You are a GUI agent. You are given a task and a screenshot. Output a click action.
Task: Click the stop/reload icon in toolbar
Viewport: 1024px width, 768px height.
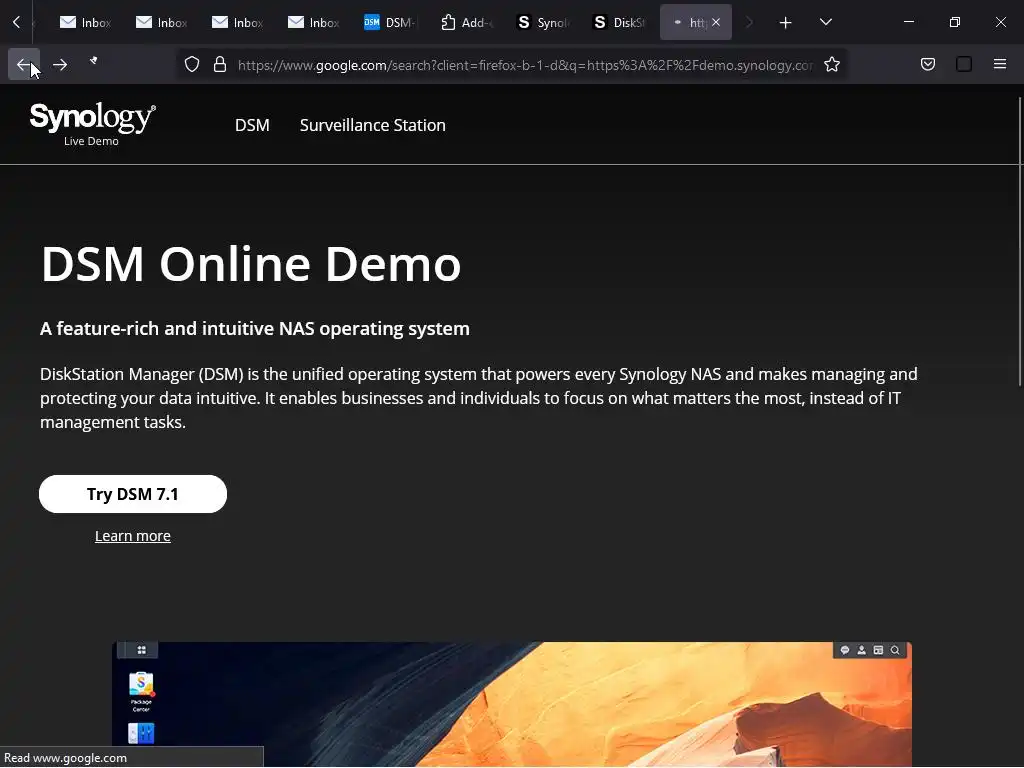tap(94, 61)
